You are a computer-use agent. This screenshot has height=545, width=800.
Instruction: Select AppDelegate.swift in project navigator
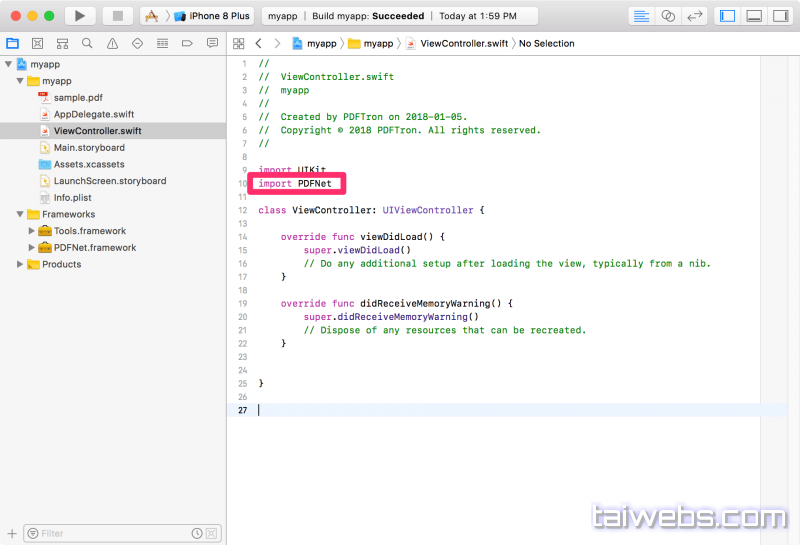[x=93, y=114]
